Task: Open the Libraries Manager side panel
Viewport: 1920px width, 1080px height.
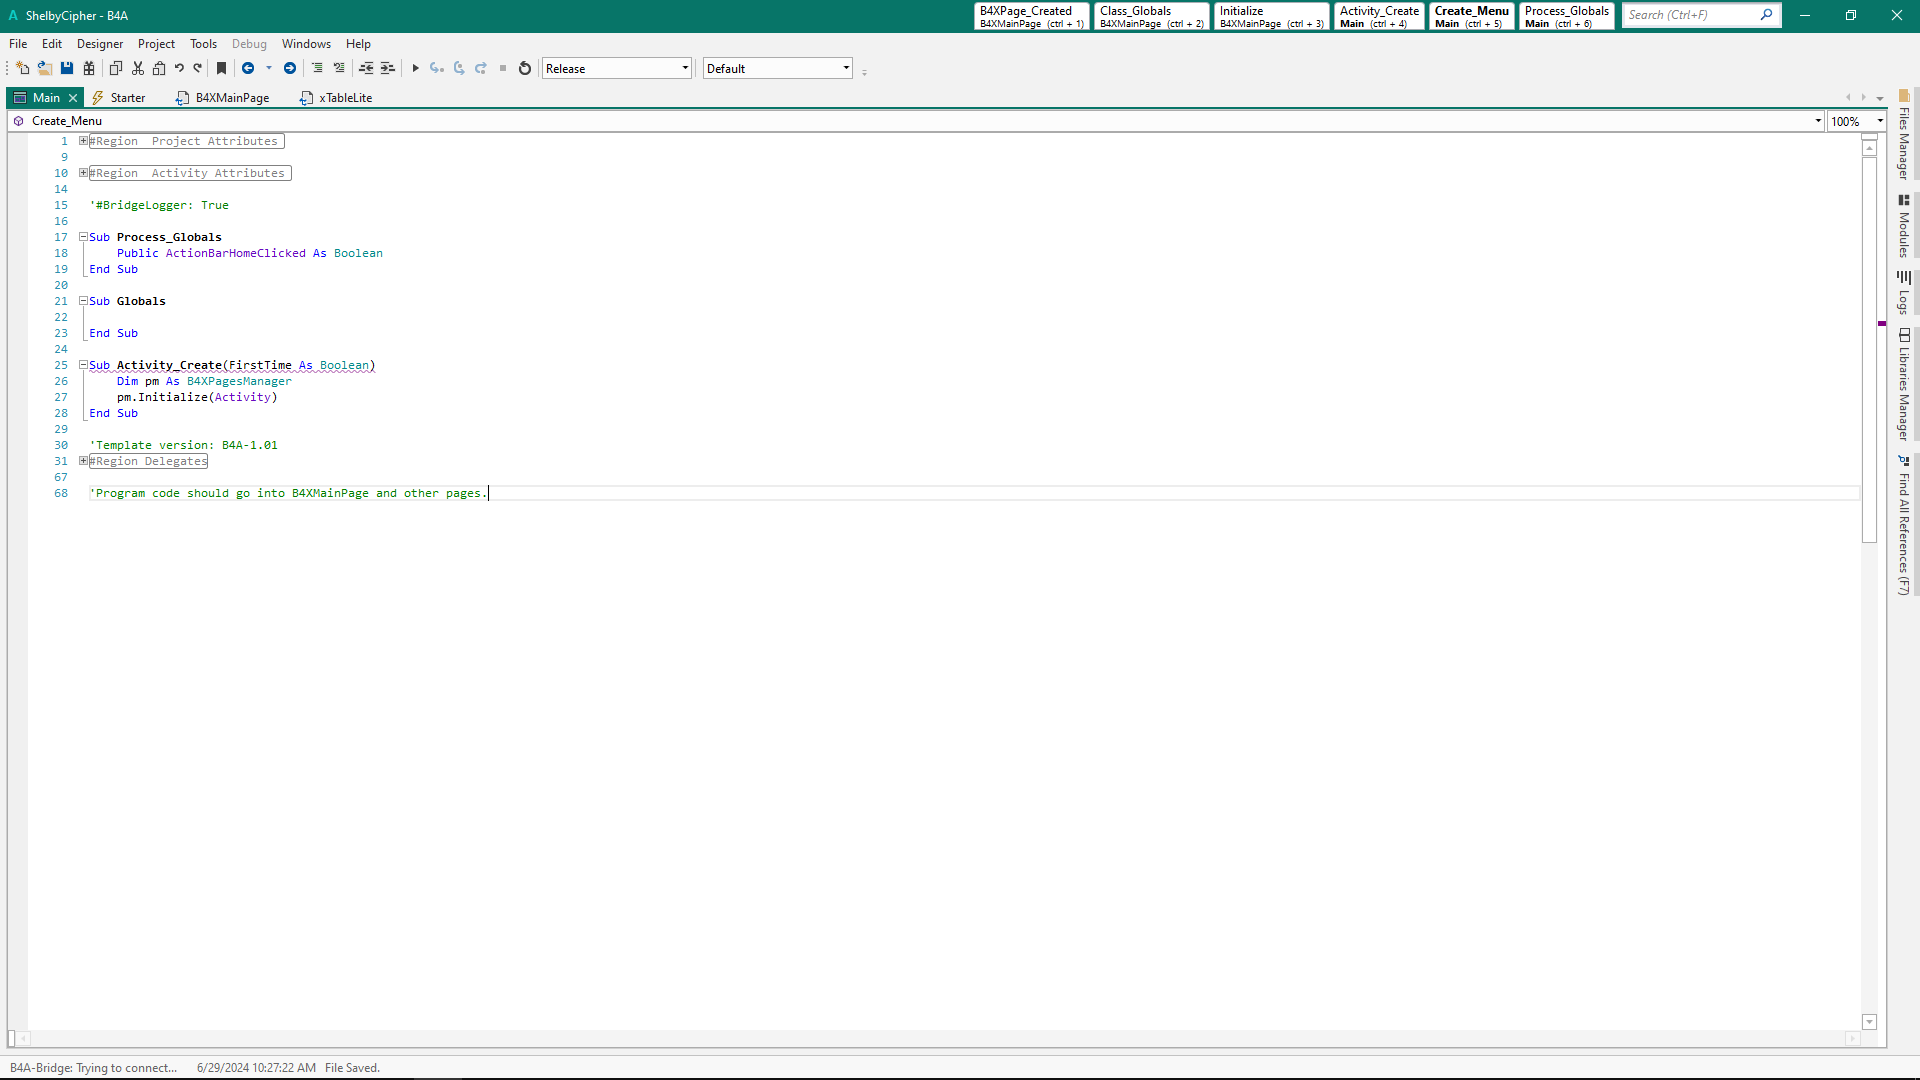Action: [x=1904, y=384]
